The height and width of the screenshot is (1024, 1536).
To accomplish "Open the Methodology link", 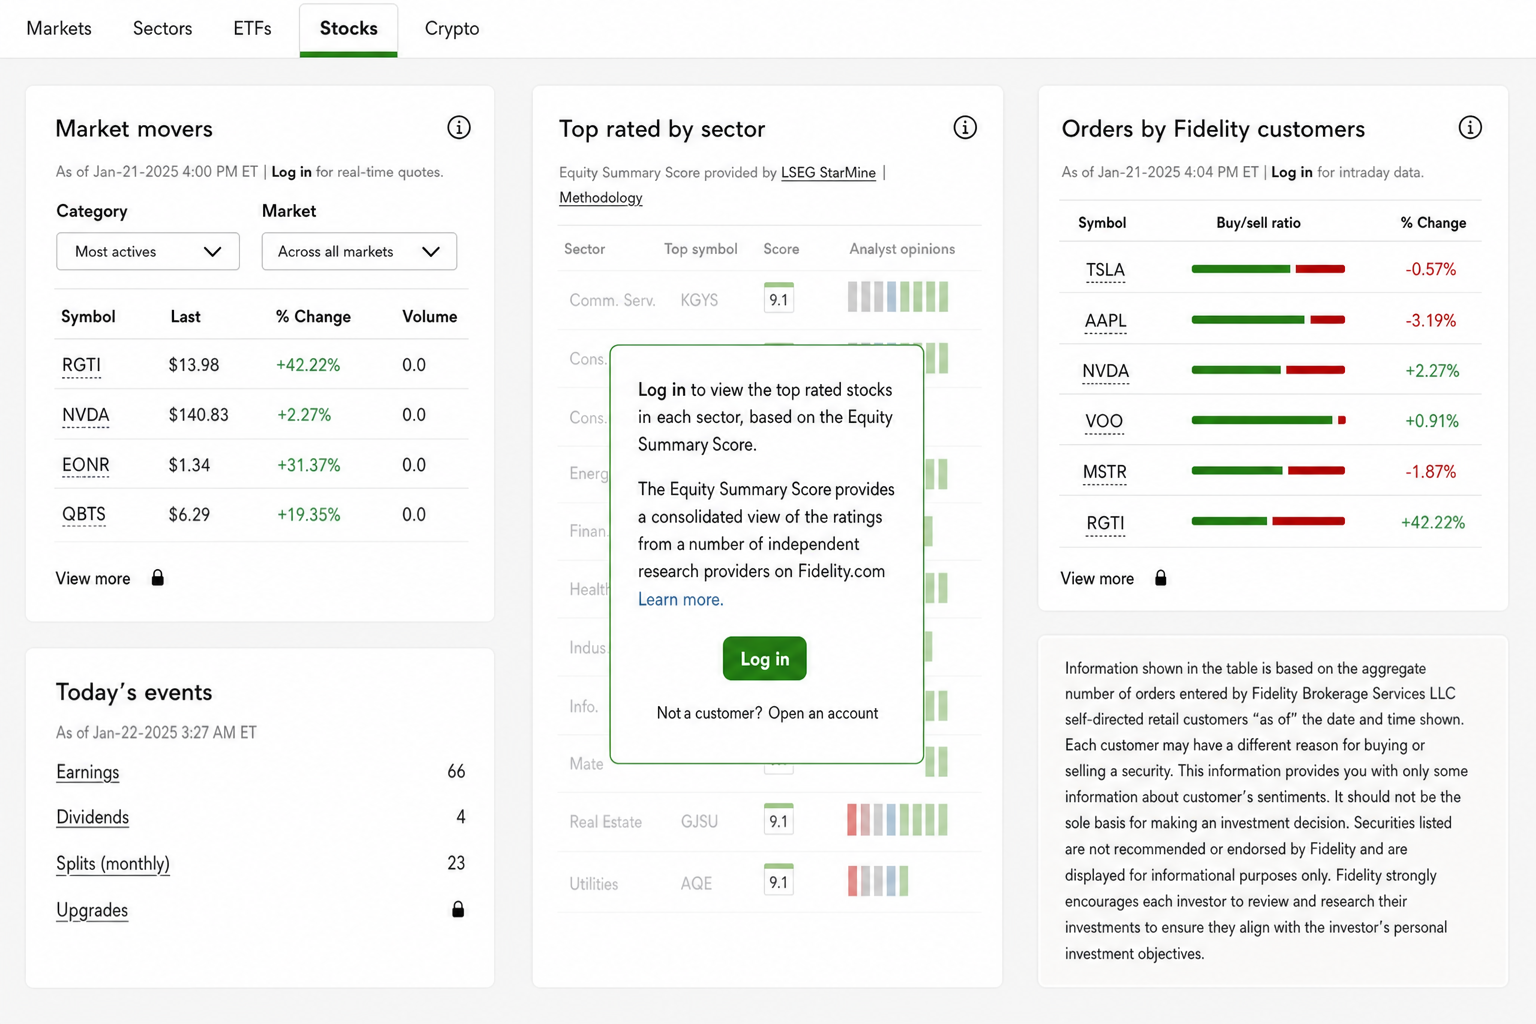I will point(600,197).
